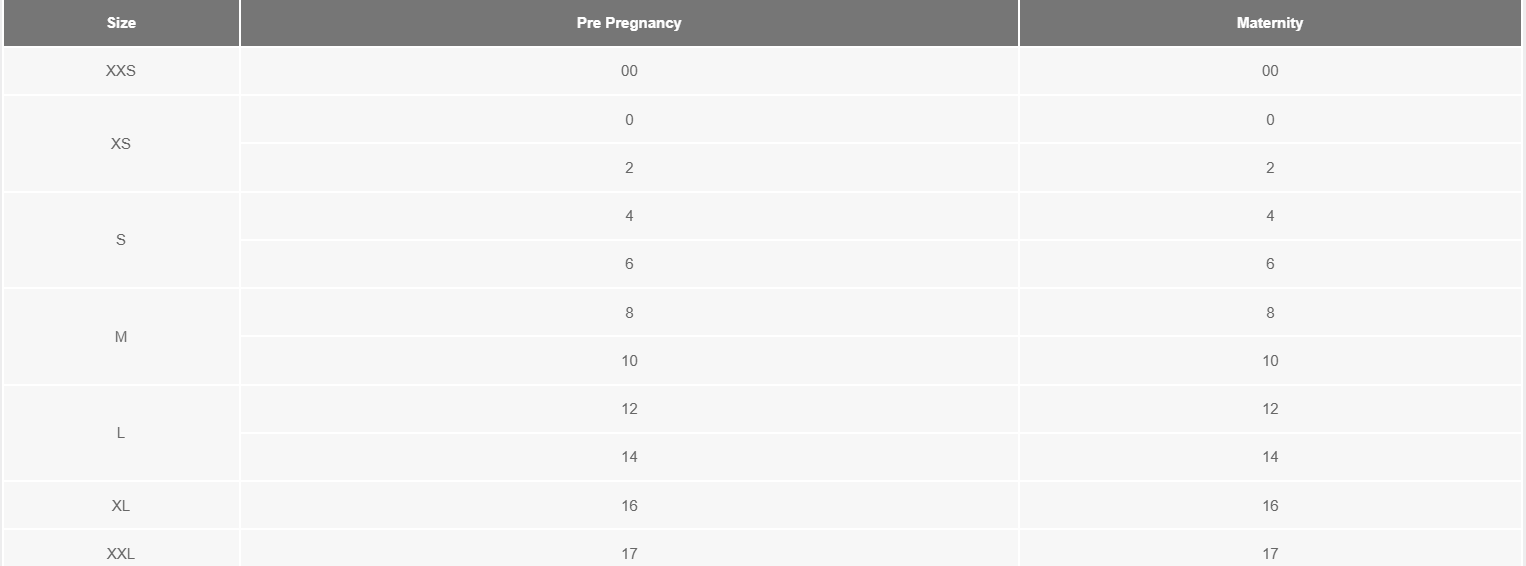Click the Size column header
The image size is (1526, 566).
point(121,23)
